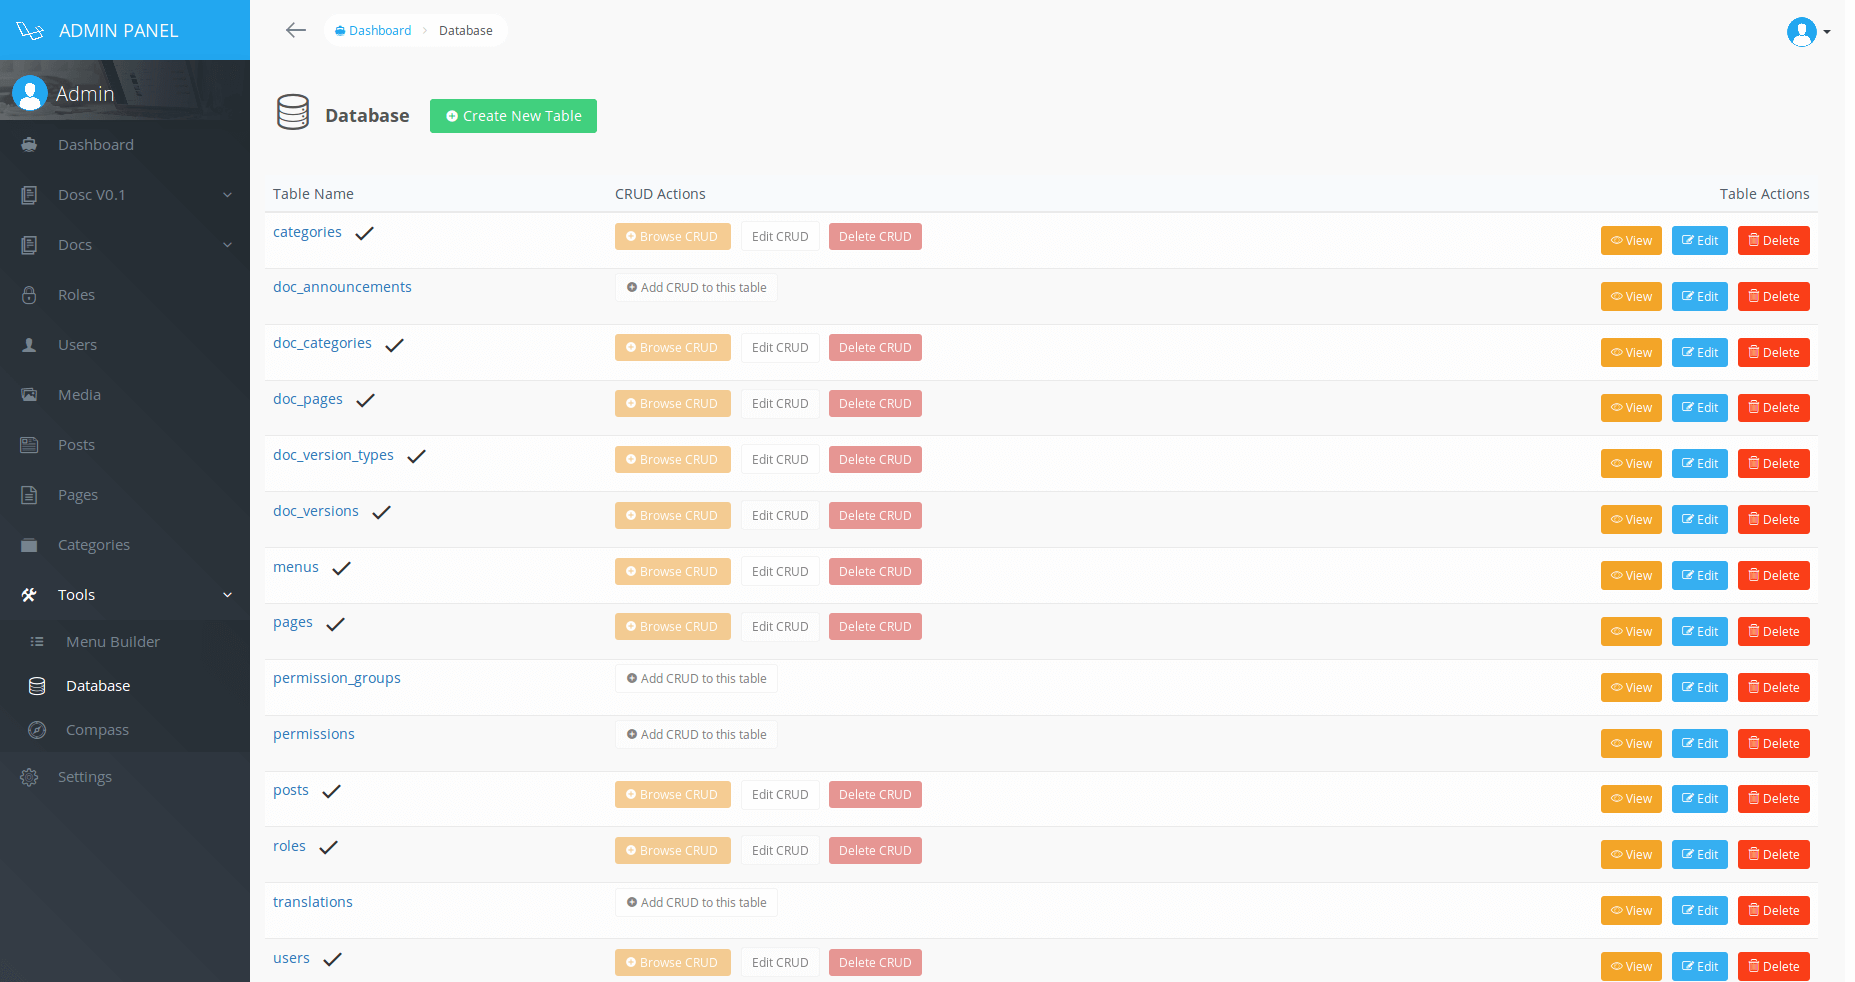
Task: Open Users in the sidebar
Action: 125,345
